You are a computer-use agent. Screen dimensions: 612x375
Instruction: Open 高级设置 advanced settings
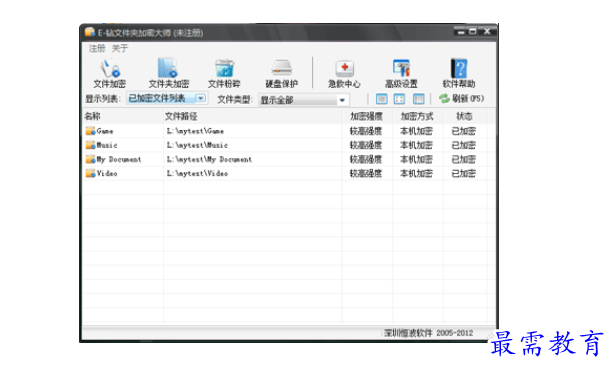401,73
